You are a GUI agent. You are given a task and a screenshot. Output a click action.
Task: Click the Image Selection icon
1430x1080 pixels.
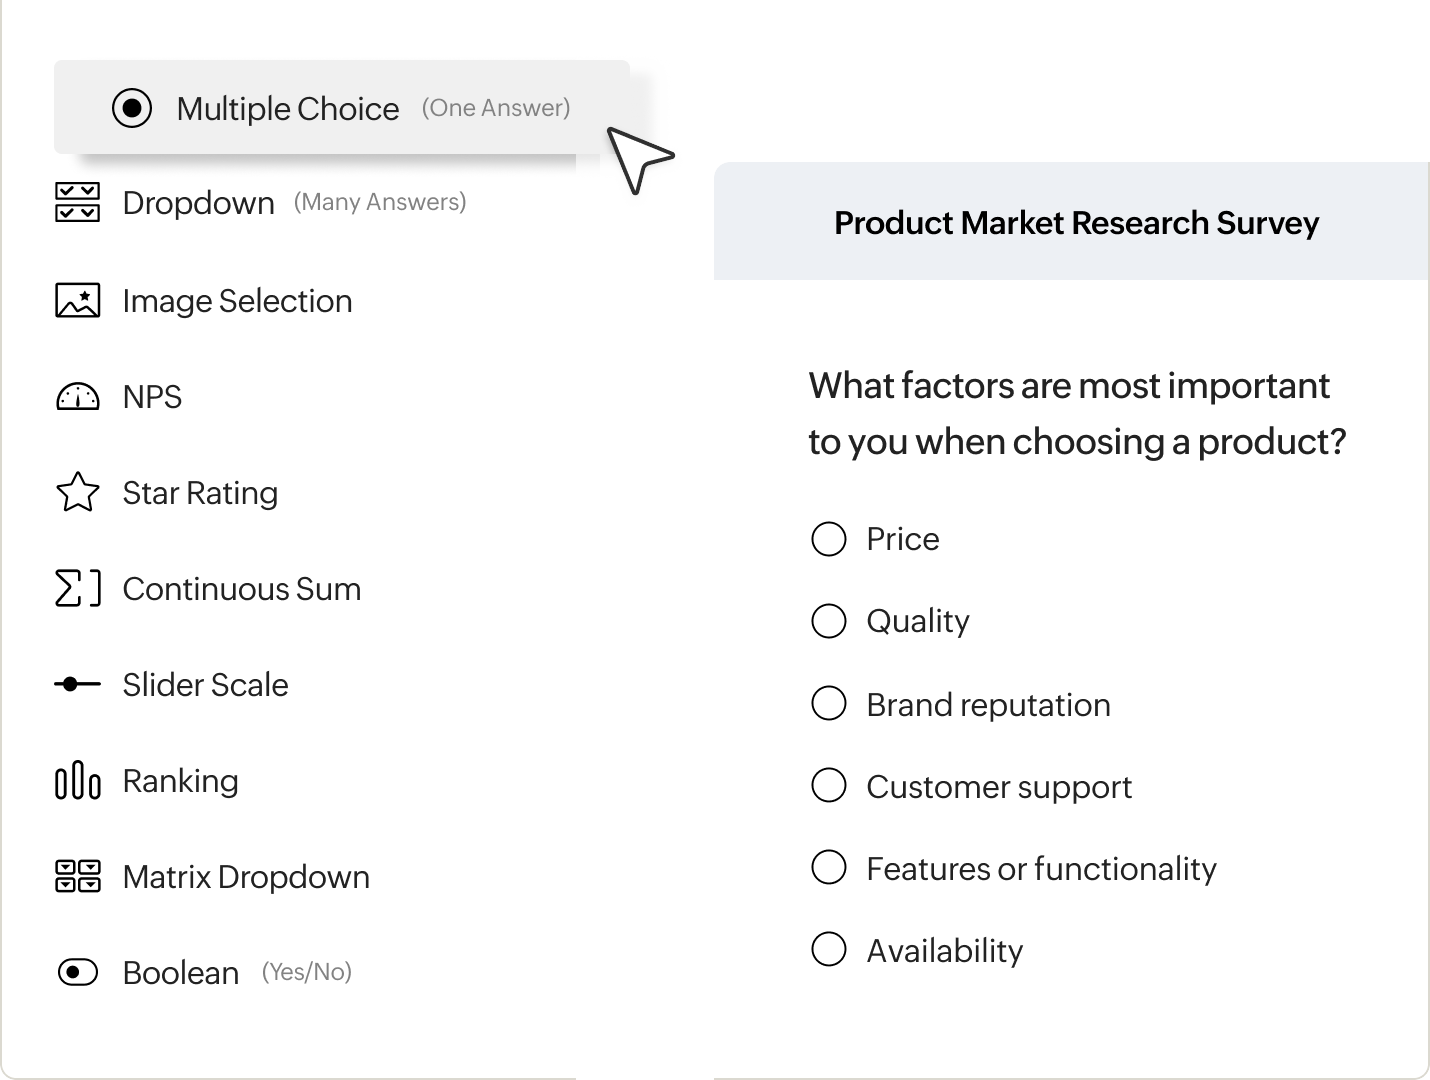[x=77, y=300]
